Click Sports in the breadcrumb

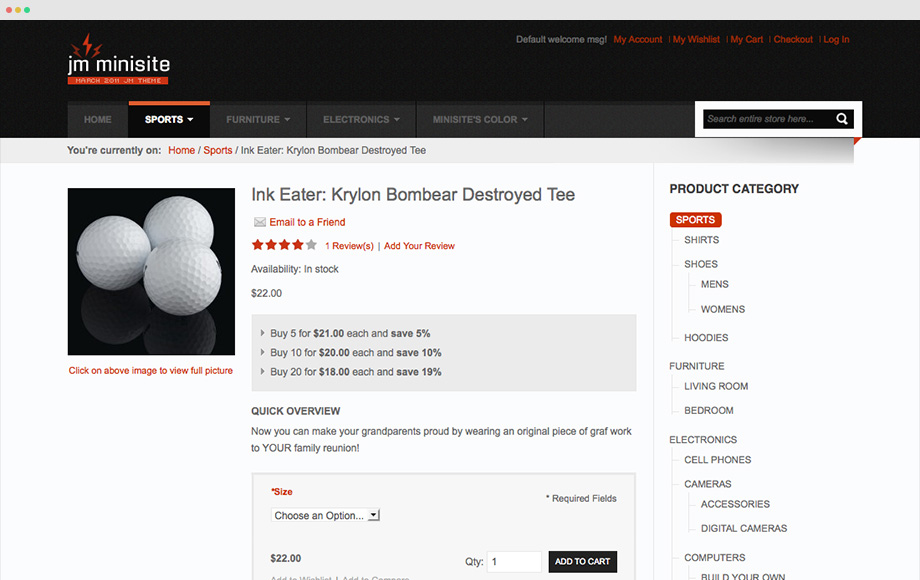click(x=218, y=150)
